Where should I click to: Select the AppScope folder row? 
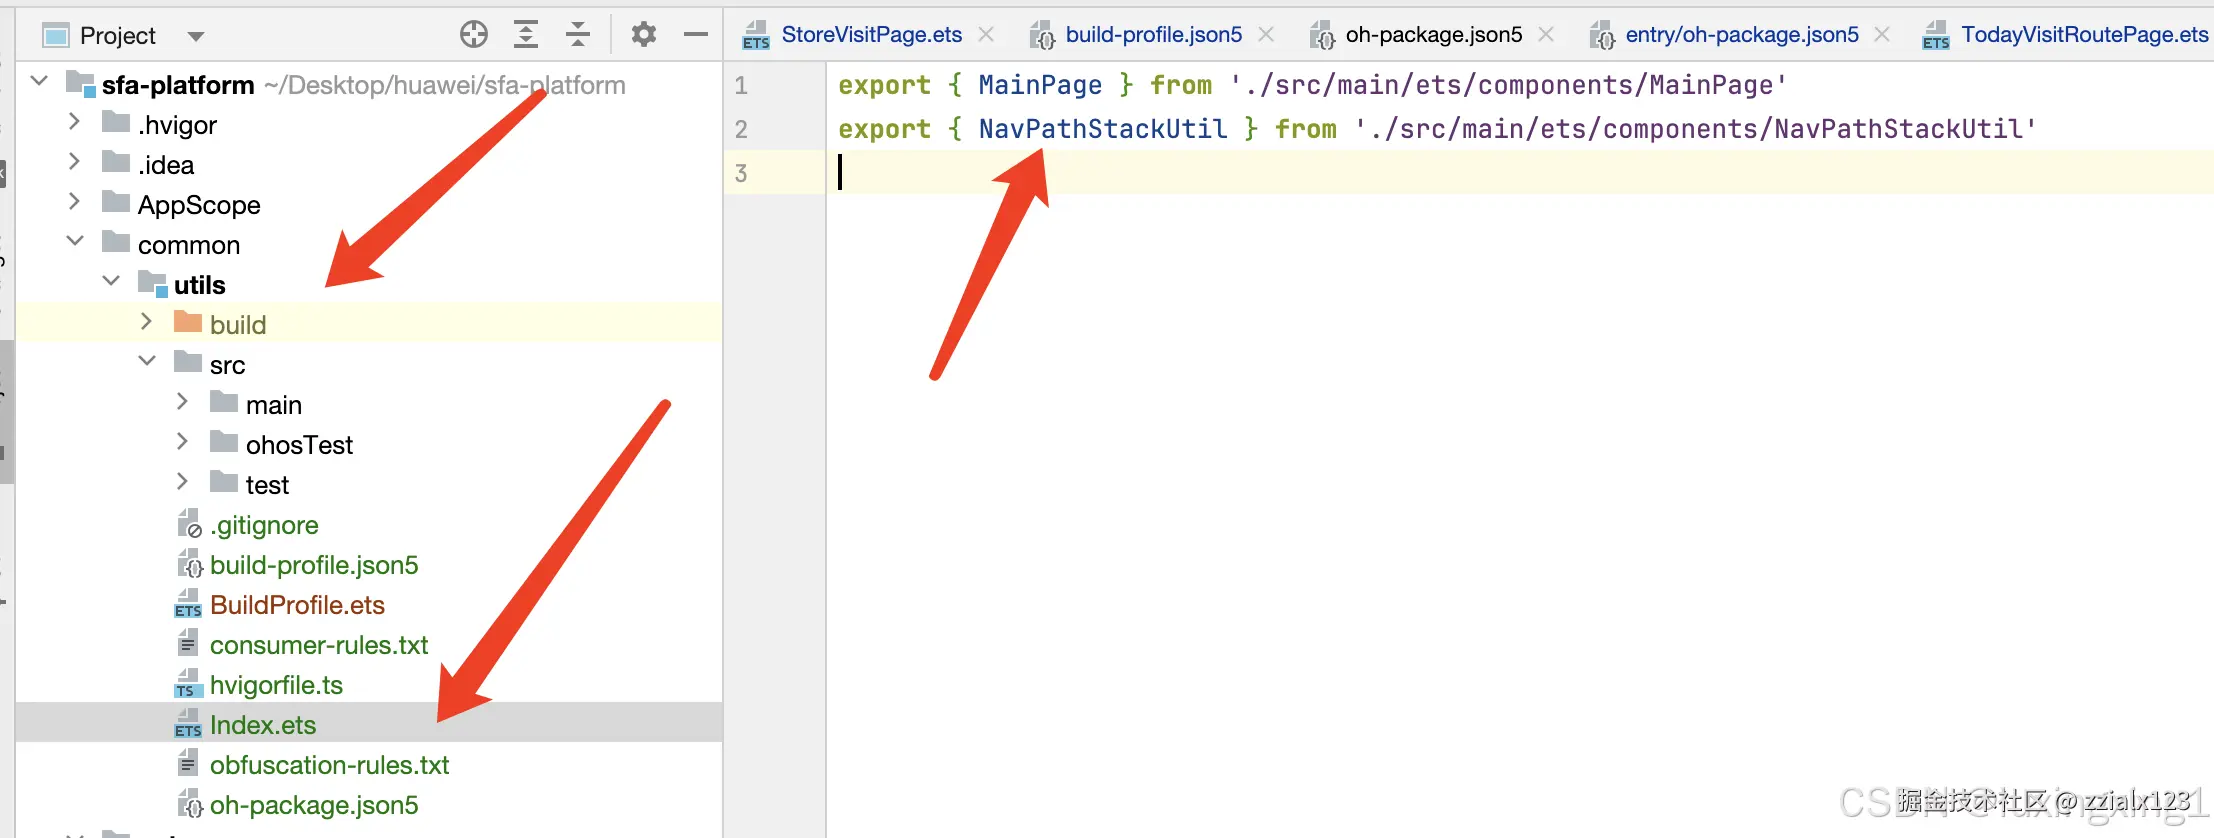click(368, 205)
